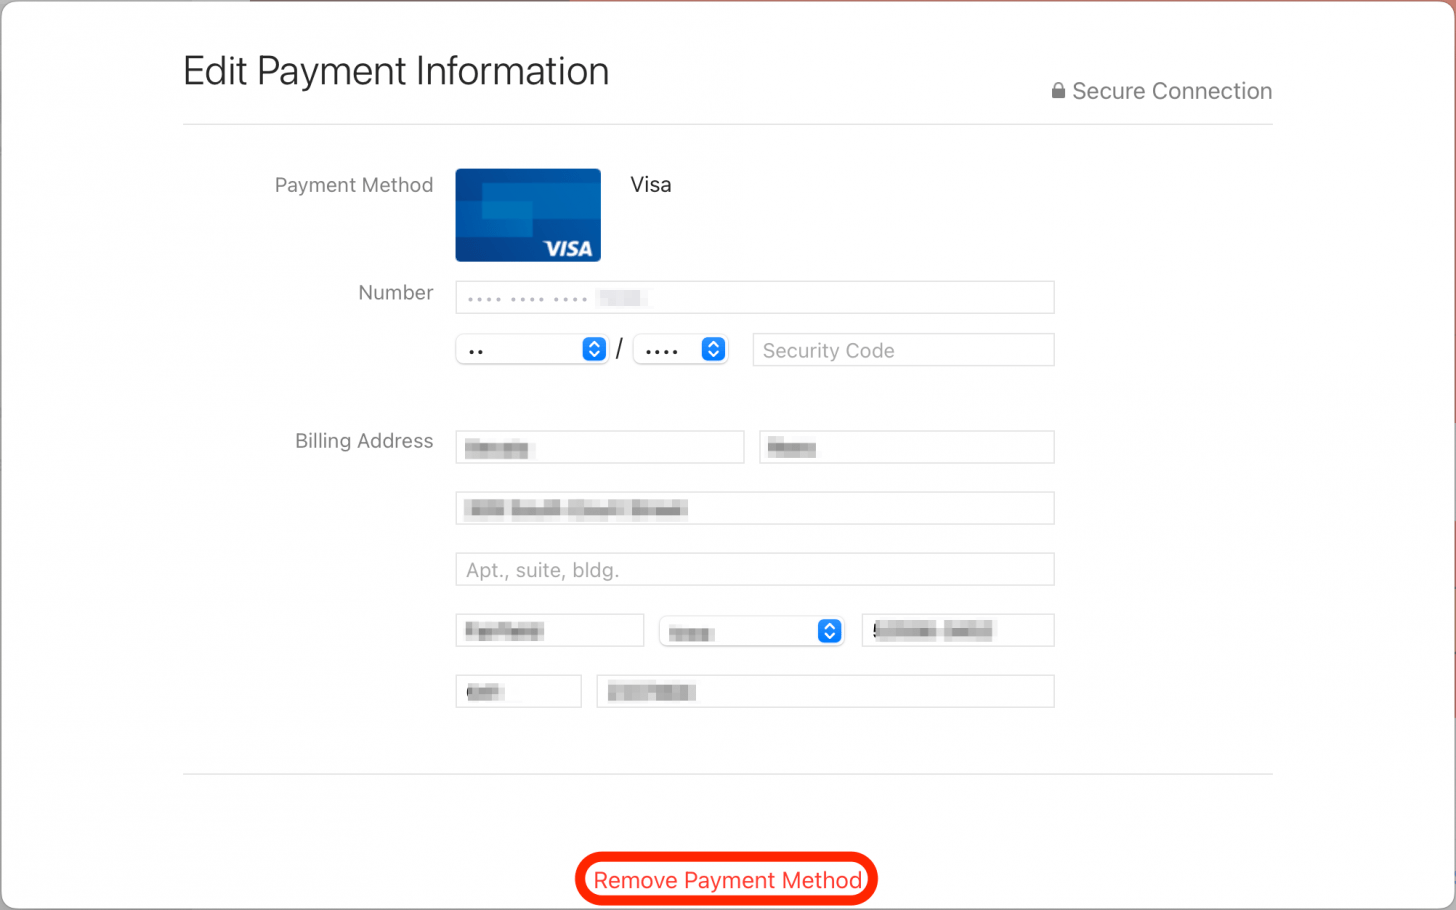The height and width of the screenshot is (910, 1456).
Task: Open the expiration year dropdown
Action: pyautogui.click(x=681, y=349)
